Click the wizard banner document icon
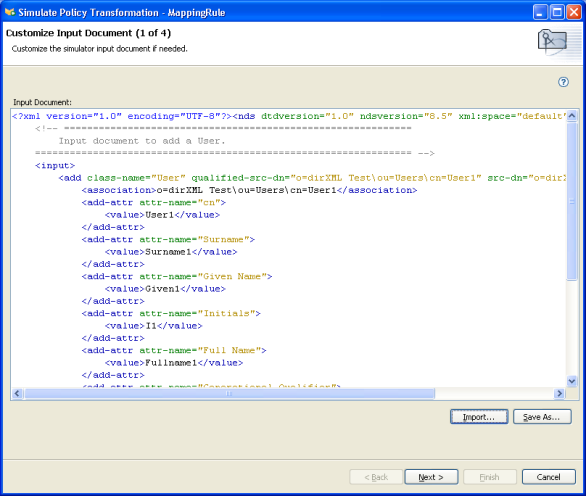The image size is (586, 496). tap(552, 42)
